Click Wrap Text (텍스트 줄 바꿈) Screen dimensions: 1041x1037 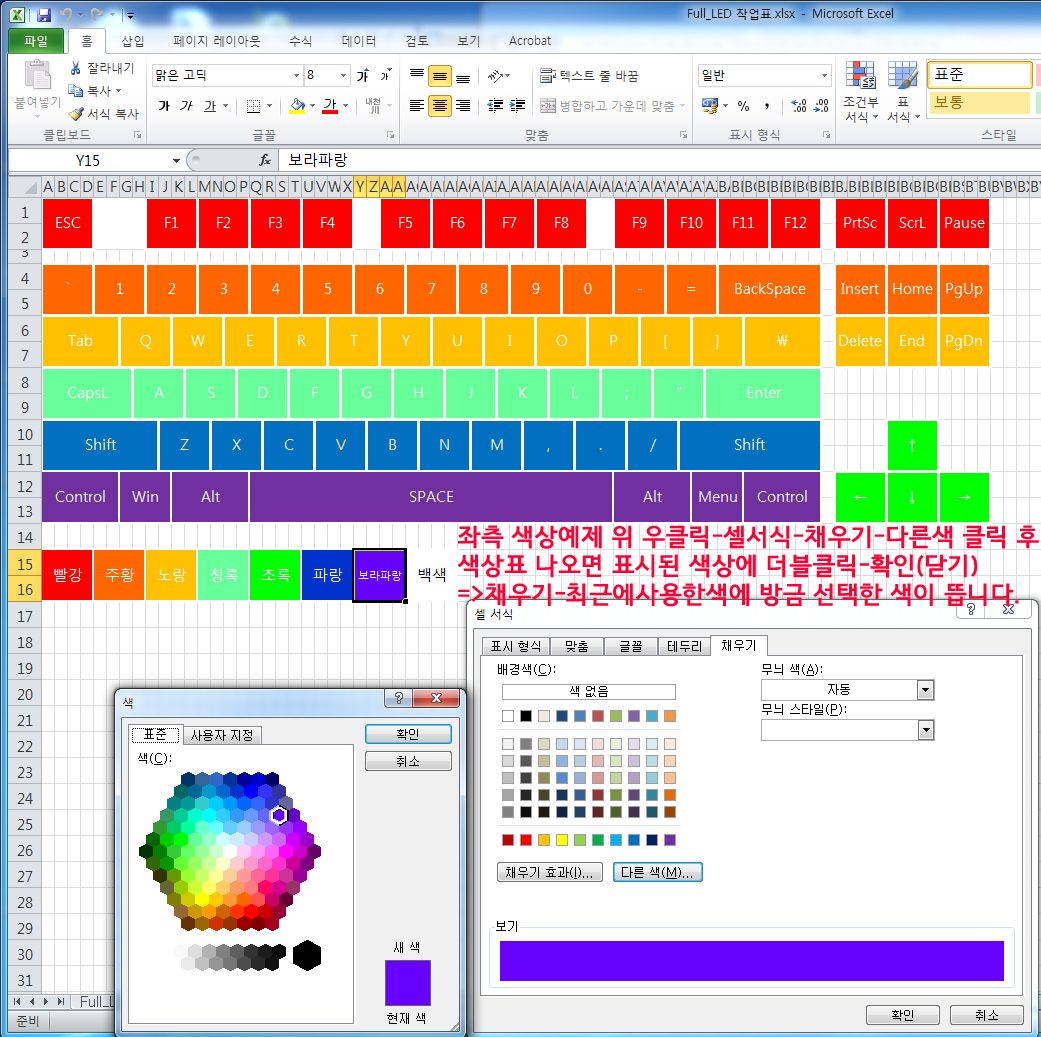(x=589, y=76)
